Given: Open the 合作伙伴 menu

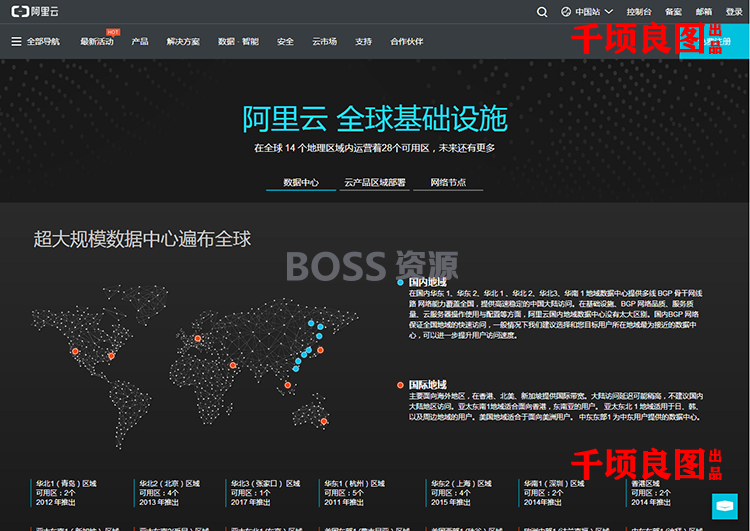Looking at the screenshot, I should (407, 42).
